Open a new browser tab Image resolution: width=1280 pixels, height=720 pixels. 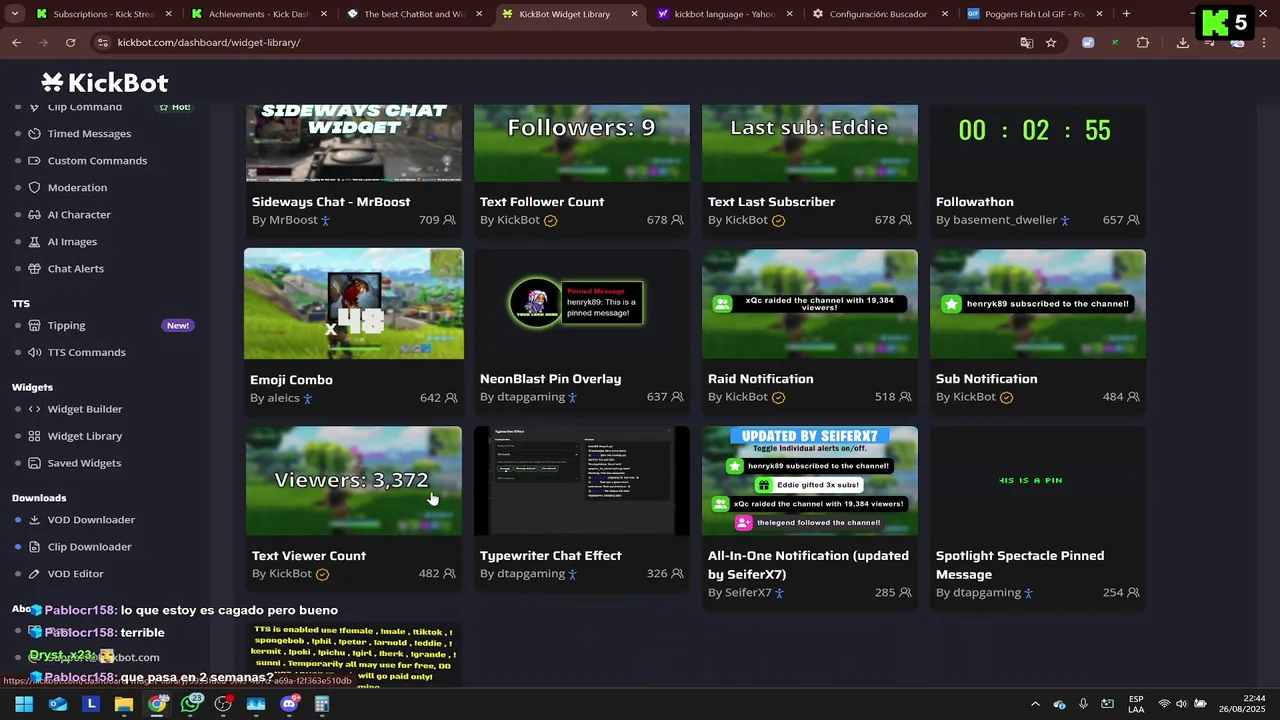coord(1126,14)
